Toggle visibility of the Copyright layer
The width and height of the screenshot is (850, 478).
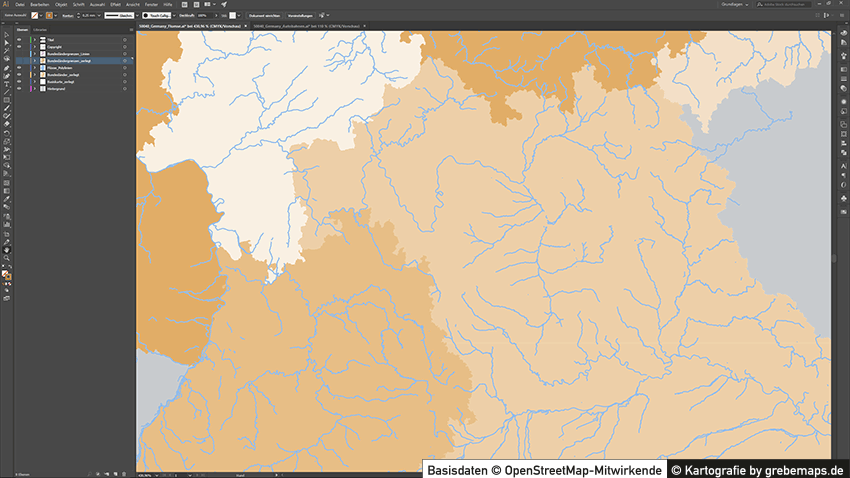coord(19,46)
